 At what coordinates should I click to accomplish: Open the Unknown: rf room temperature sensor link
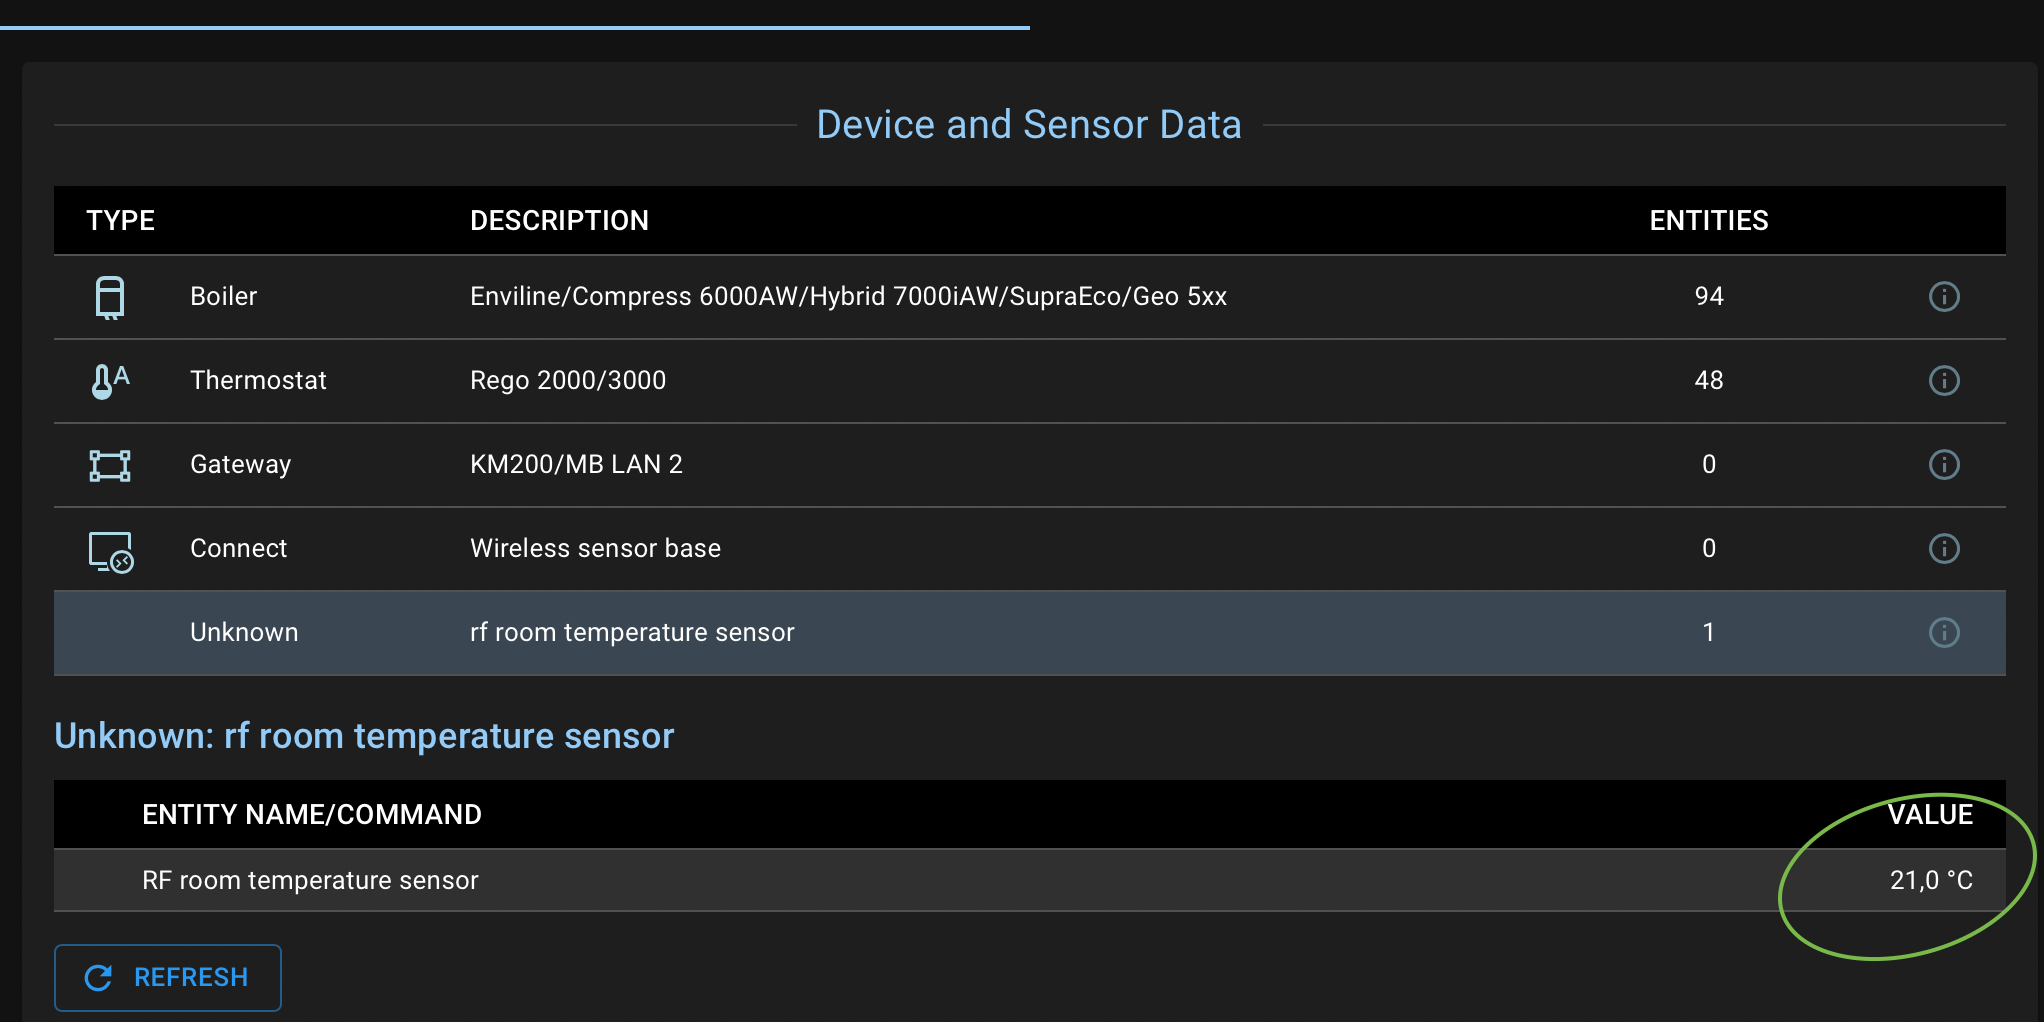tap(365, 735)
